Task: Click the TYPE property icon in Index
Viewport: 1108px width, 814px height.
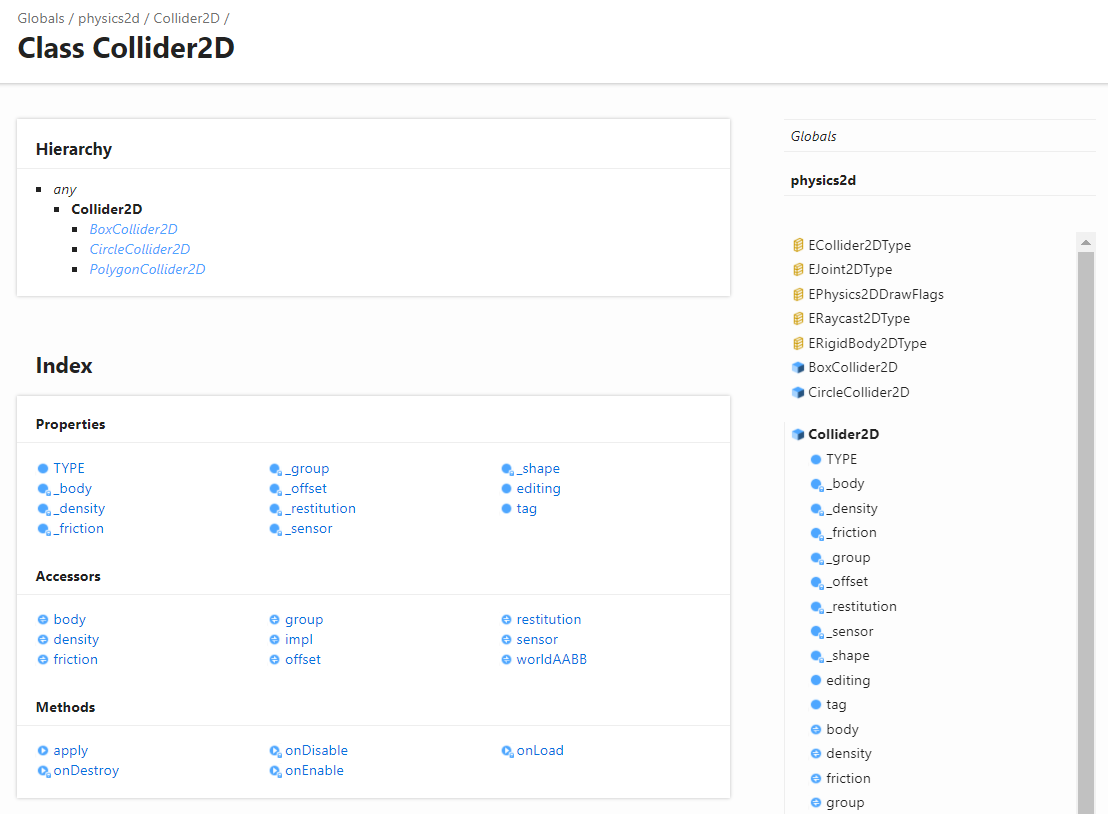Action: (x=43, y=468)
